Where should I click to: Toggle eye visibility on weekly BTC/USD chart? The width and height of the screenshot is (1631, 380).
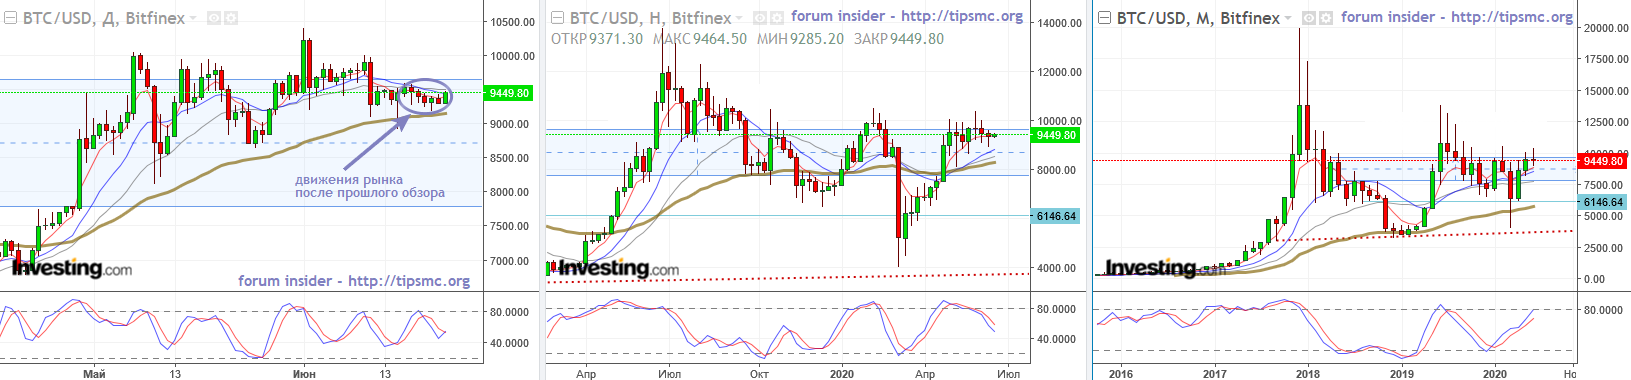pos(760,18)
